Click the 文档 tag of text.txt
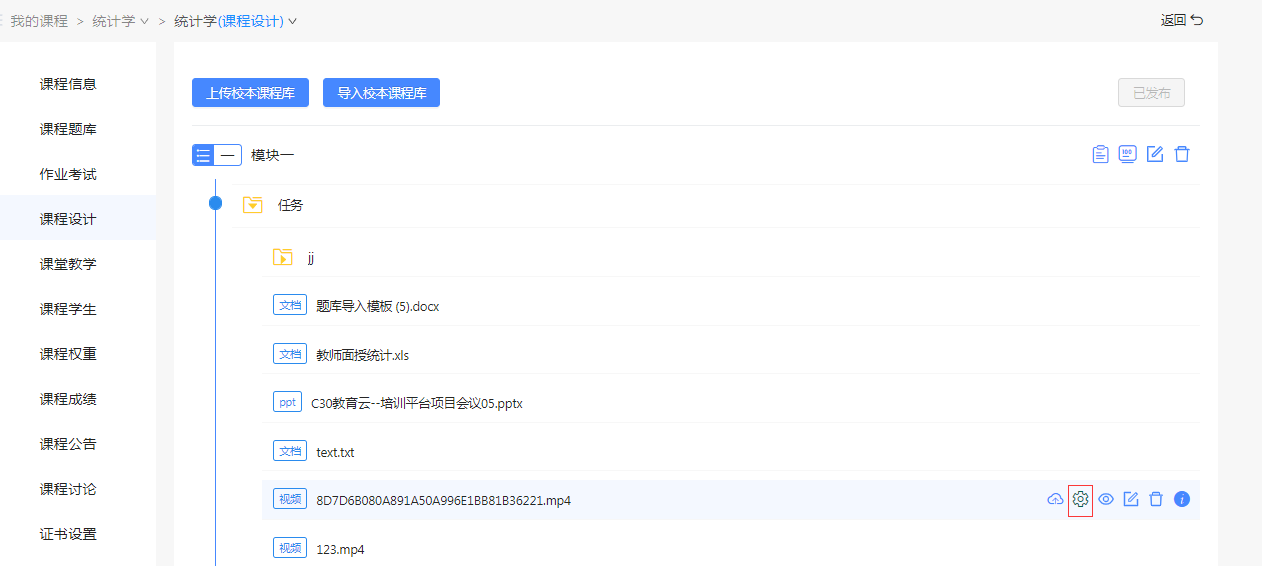 coord(290,451)
